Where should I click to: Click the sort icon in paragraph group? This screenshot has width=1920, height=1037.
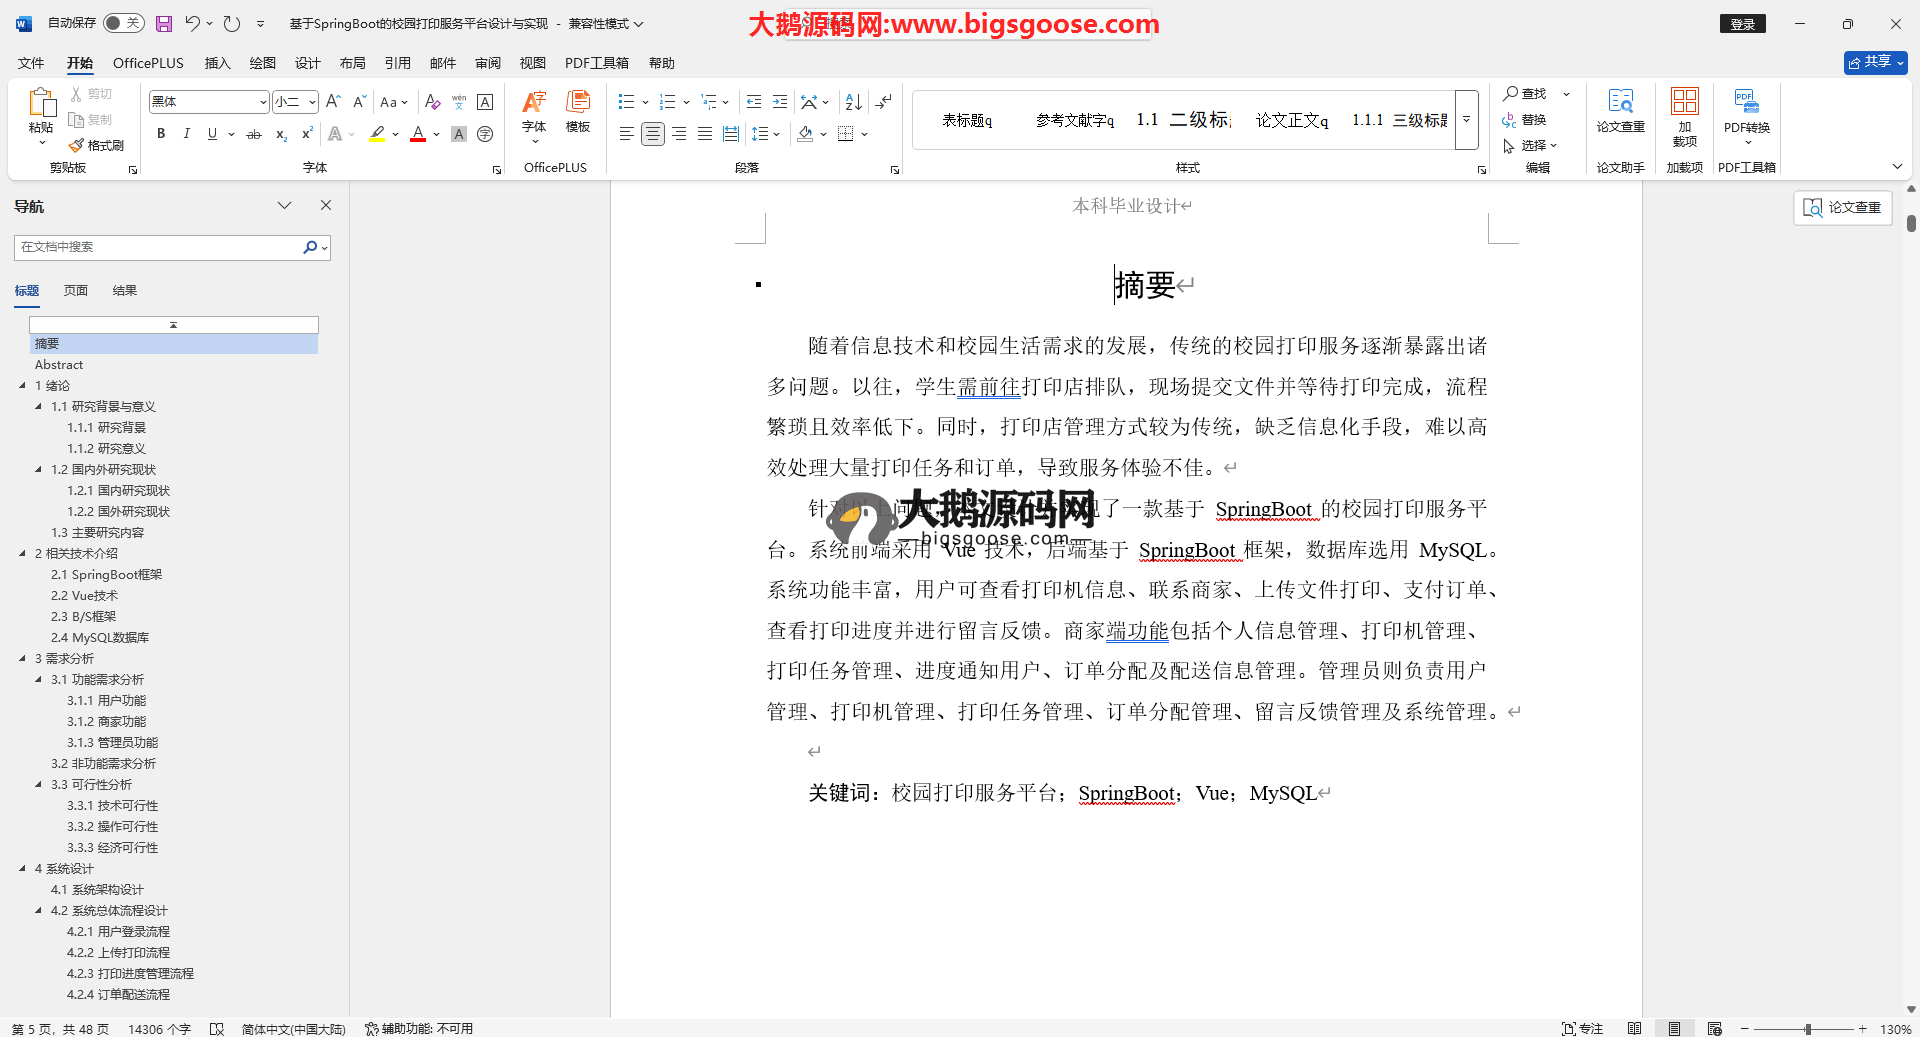tap(853, 102)
